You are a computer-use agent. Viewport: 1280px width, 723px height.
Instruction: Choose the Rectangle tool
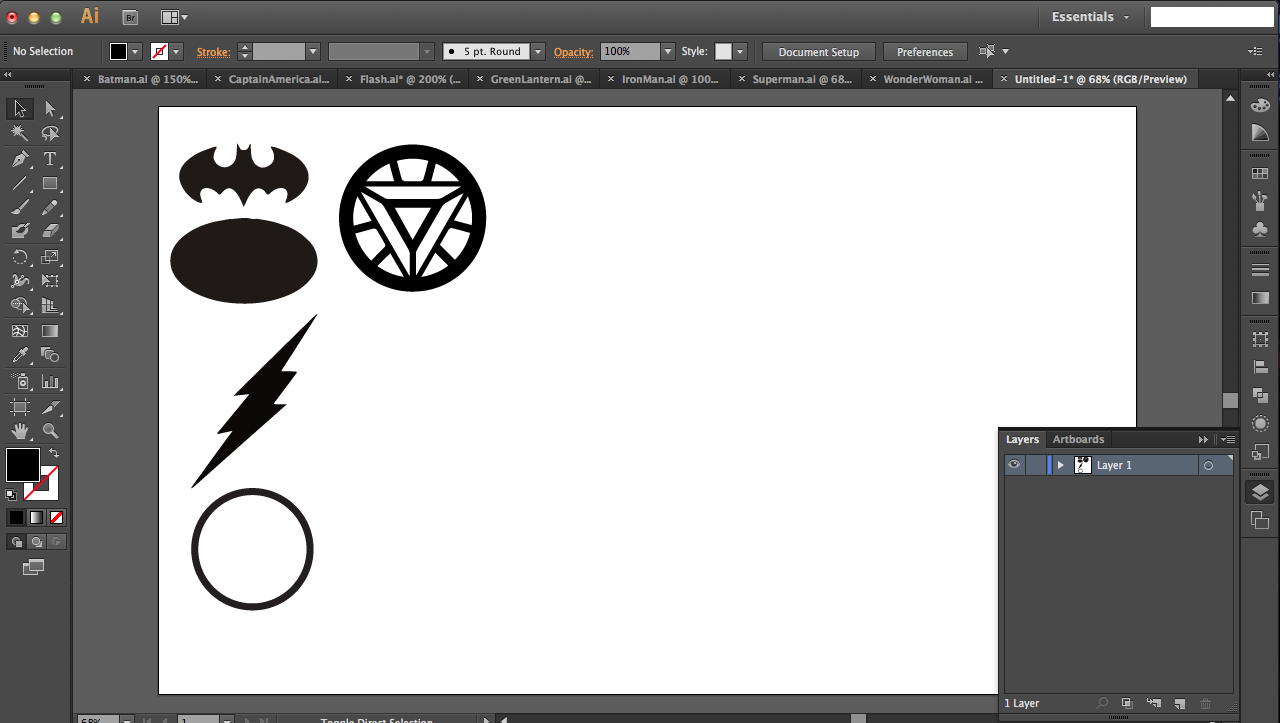click(50, 184)
